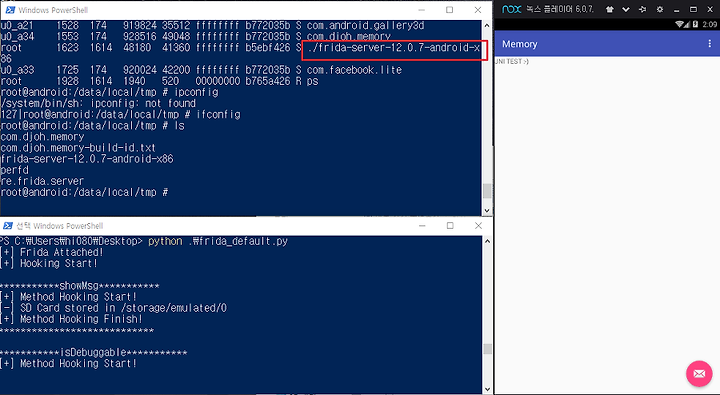Screen dimensions: 720x395
Task: Expand the Nox title bar chevron menu
Action: pos(626,9)
